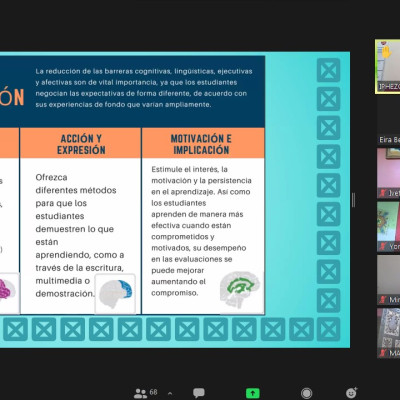Click muted microphone icon on MA tile
This screenshot has width=400, height=400.
[383, 353]
